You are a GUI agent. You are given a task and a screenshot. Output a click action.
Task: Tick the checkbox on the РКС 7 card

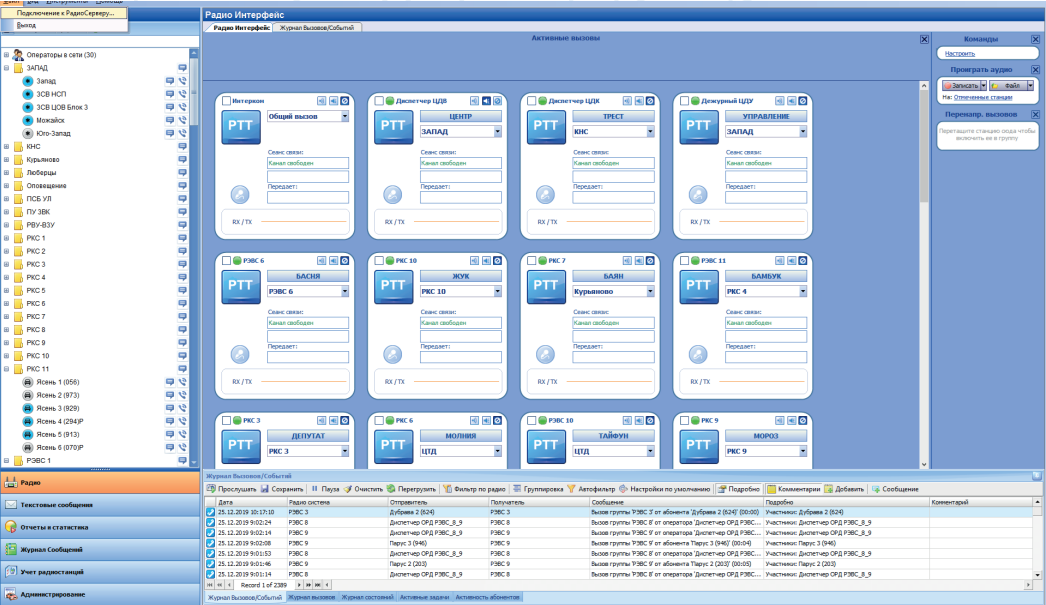(x=532, y=261)
